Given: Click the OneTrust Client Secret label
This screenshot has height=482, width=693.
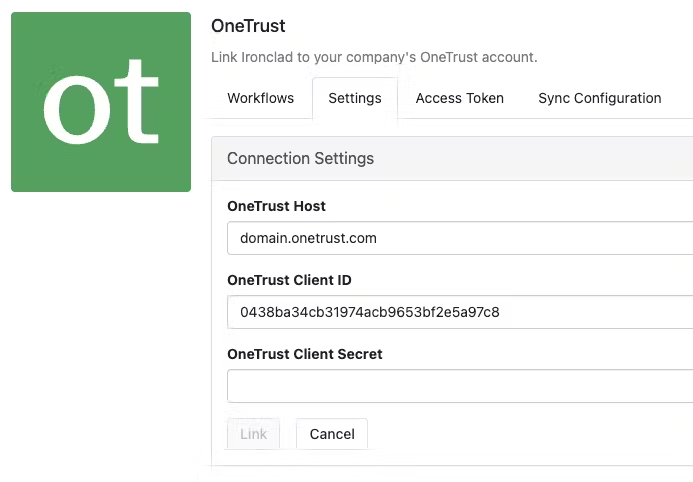Looking at the screenshot, I should point(305,354).
